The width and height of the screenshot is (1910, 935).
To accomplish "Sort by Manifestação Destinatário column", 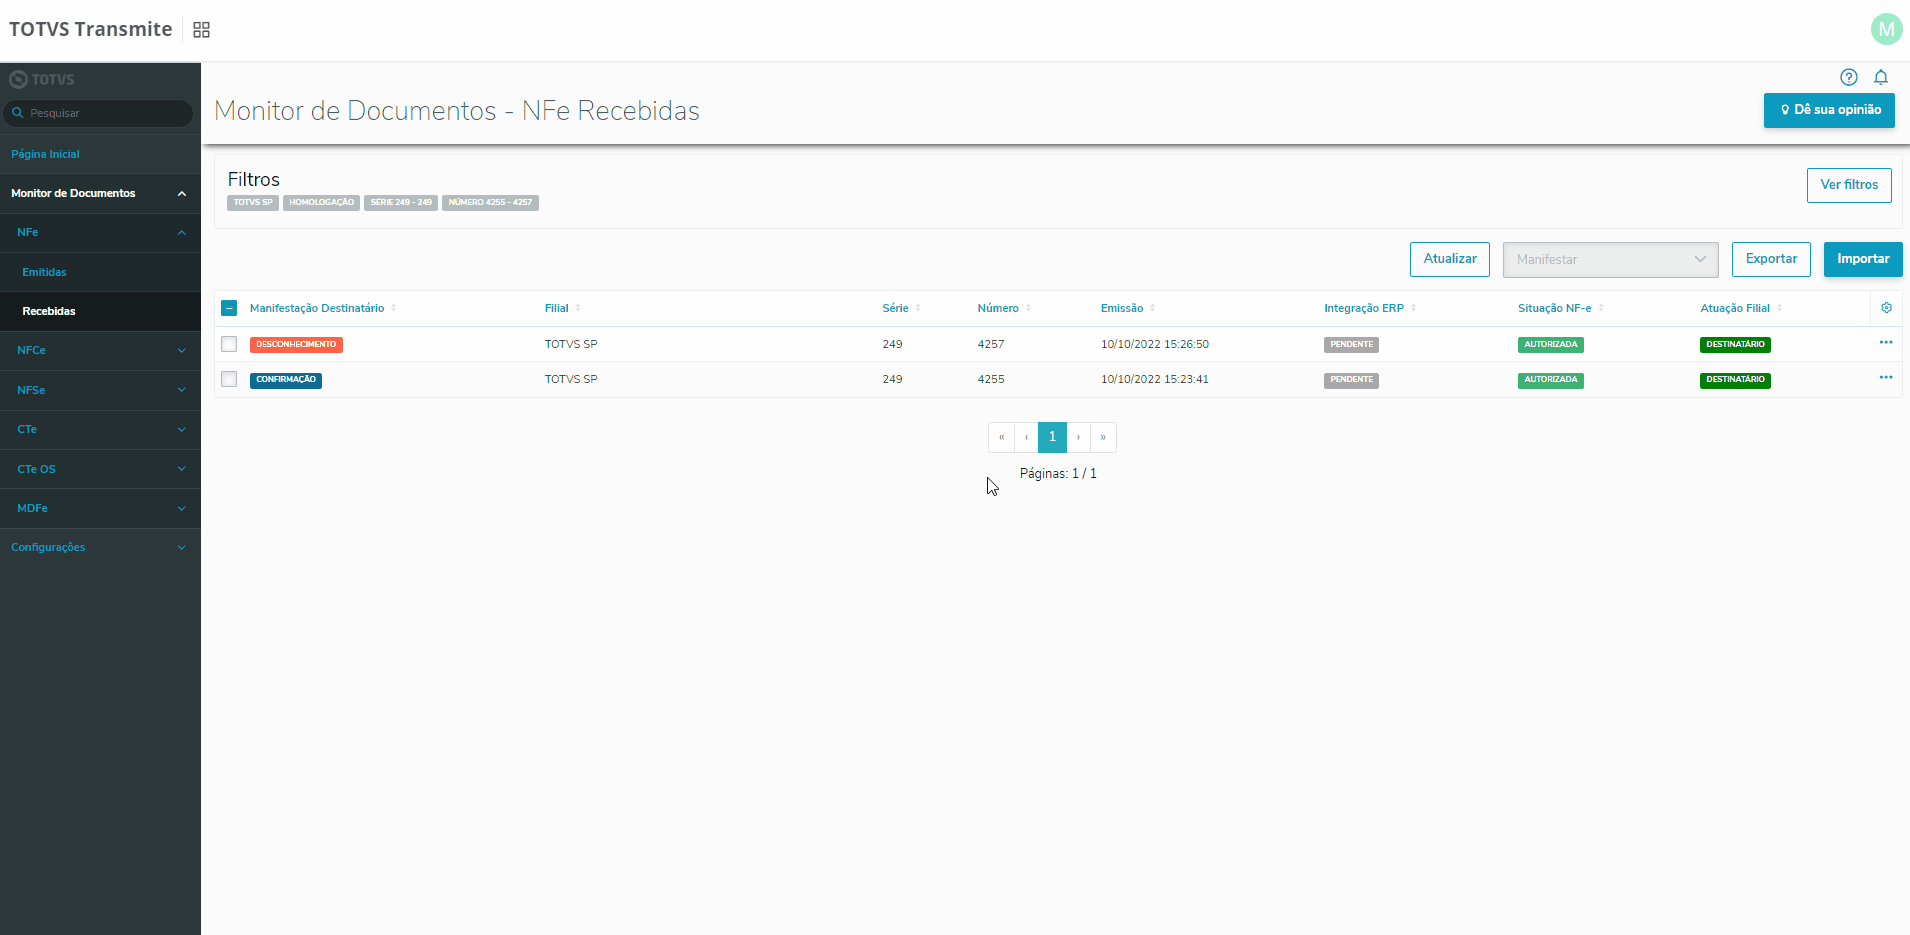I will (323, 308).
